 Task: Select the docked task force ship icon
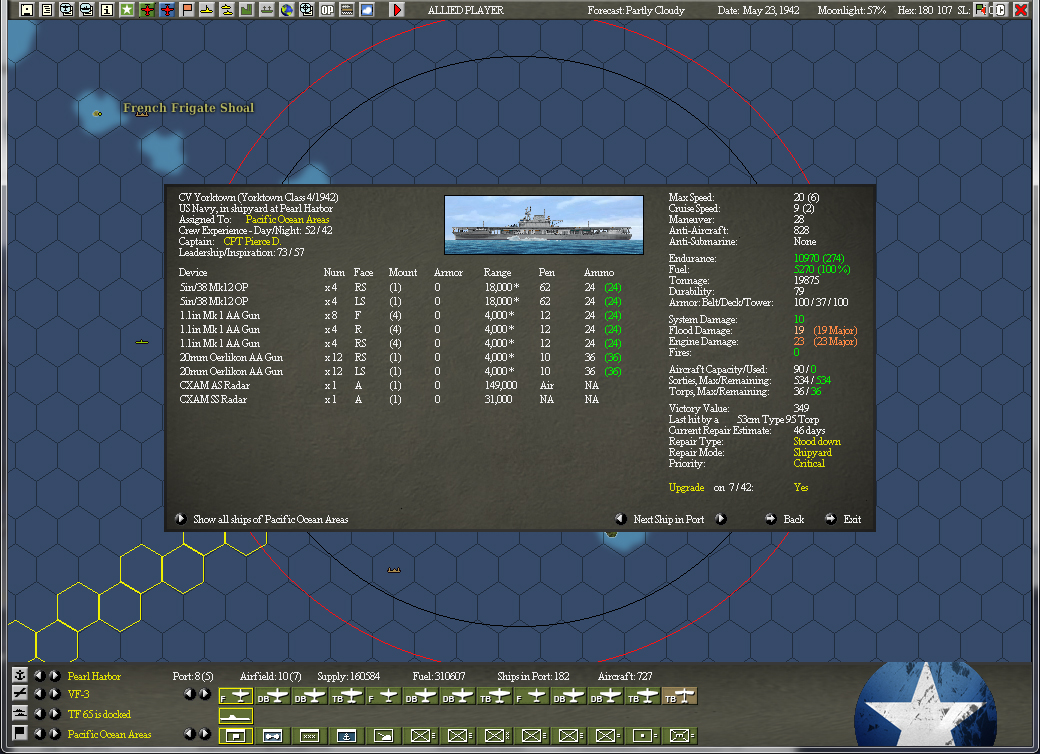tap(235, 716)
